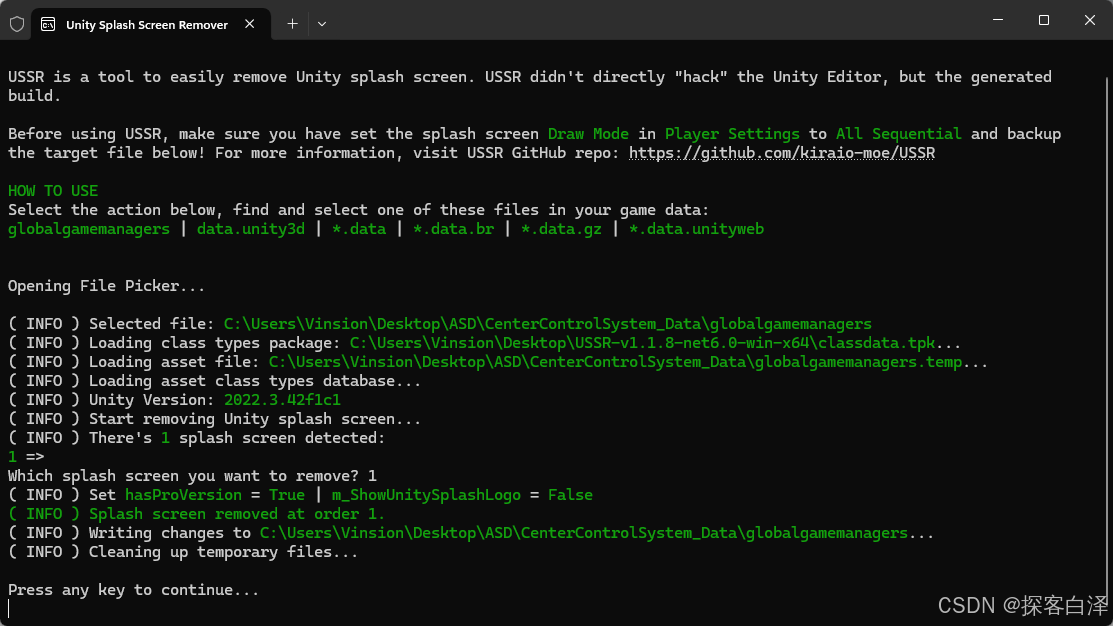Click the green HOW TO USE heading
The width and height of the screenshot is (1113, 626).
click(x=53, y=191)
